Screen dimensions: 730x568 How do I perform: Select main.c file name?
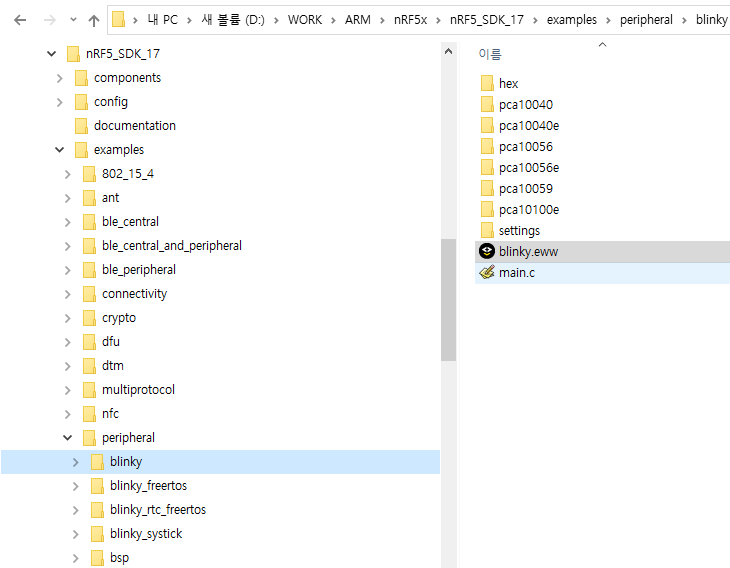[517, 272]
